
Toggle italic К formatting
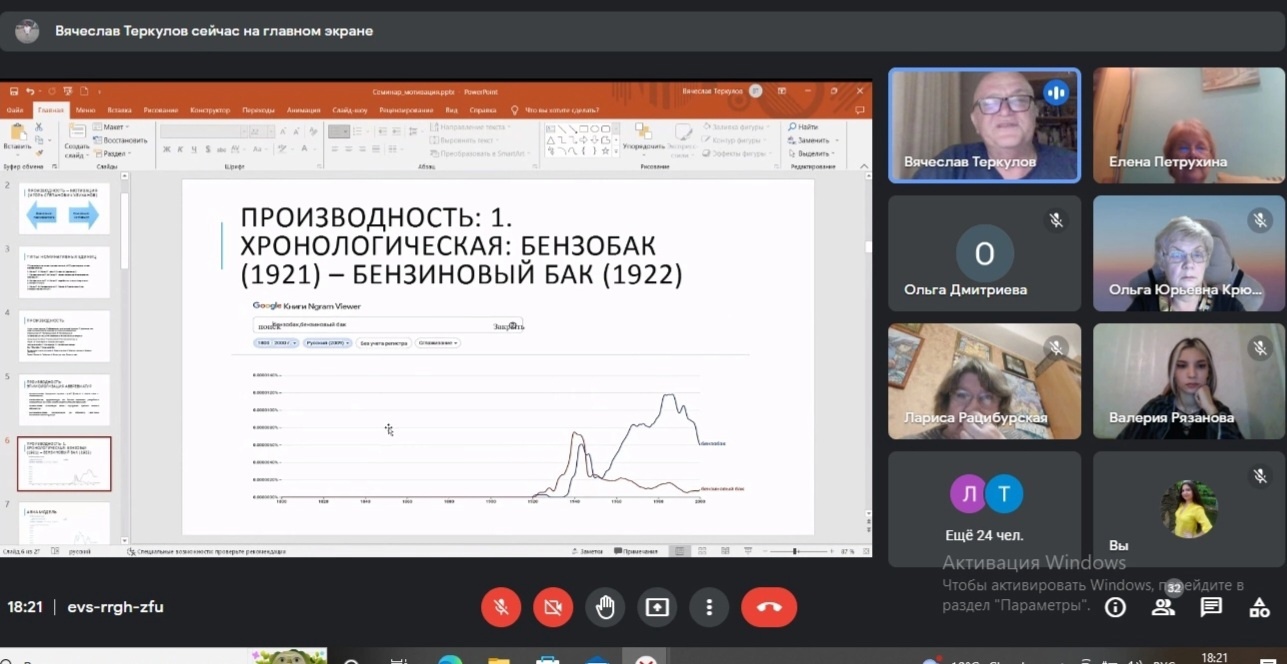[x=180, y=150]
